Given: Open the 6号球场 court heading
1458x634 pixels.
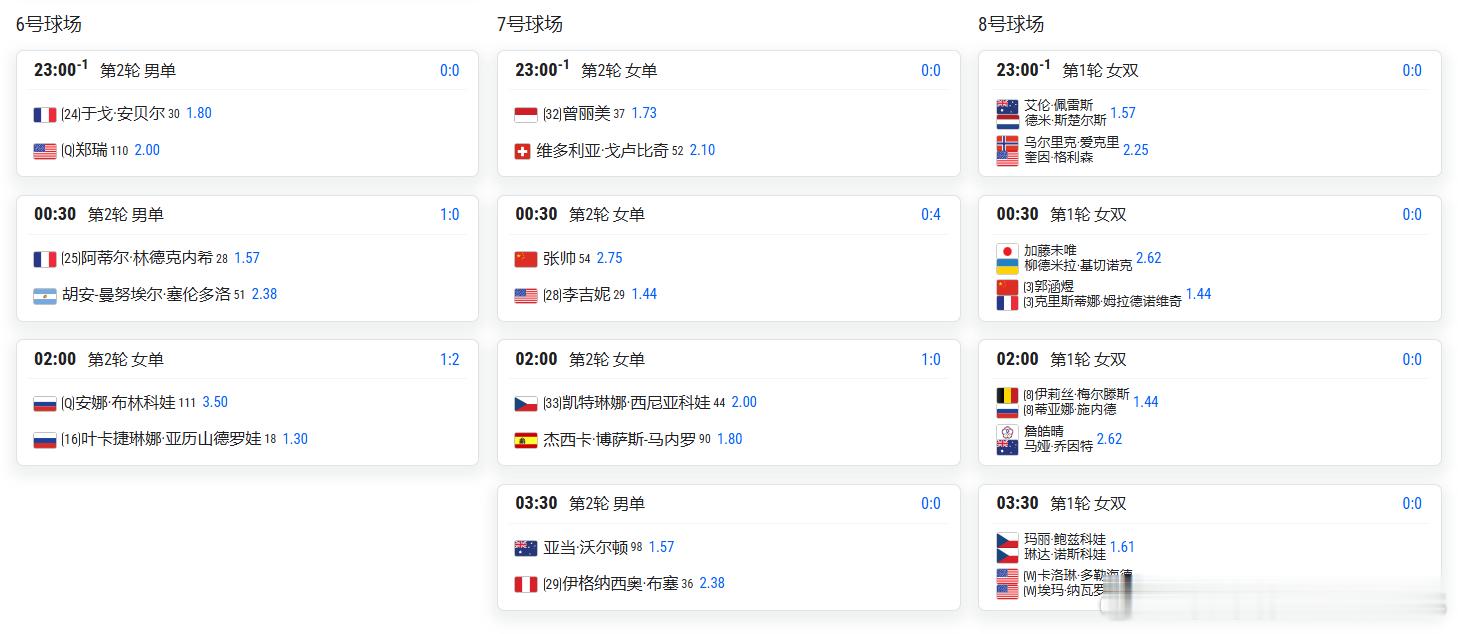Looking at the screenshot, I should 49,24.
